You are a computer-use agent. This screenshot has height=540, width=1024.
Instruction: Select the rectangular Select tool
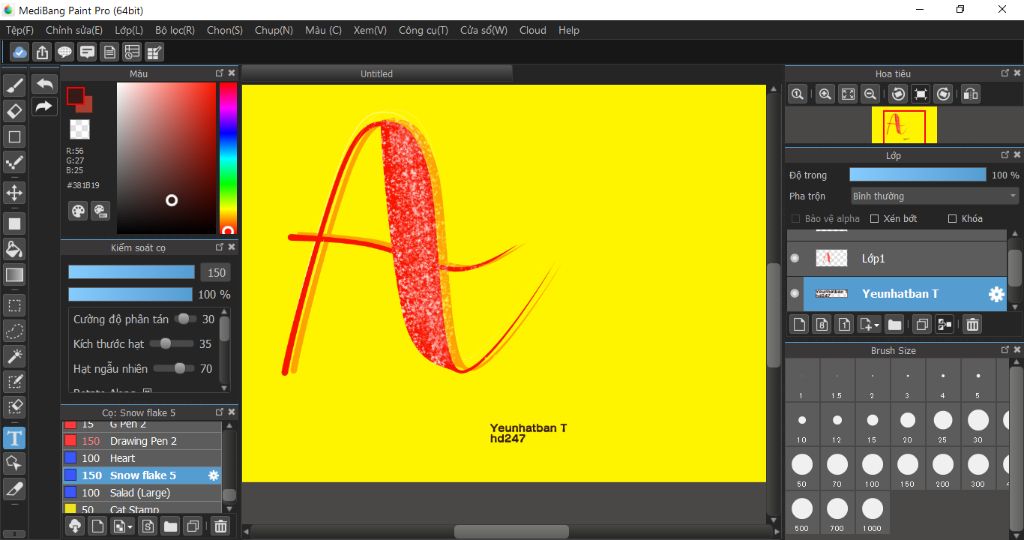[14, 306]
